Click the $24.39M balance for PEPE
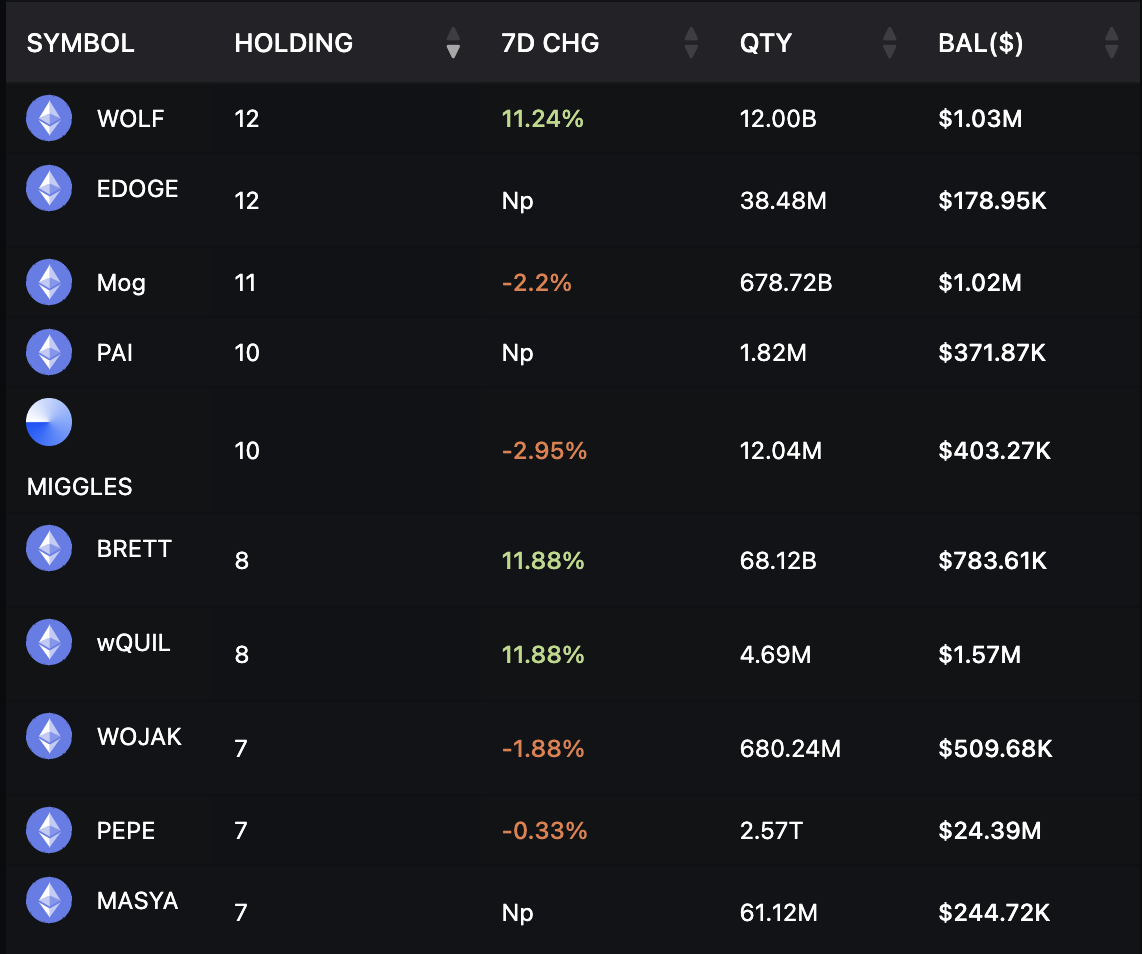Image resolution: width=1142 pixels, height=954 pixels. [989, 830]
